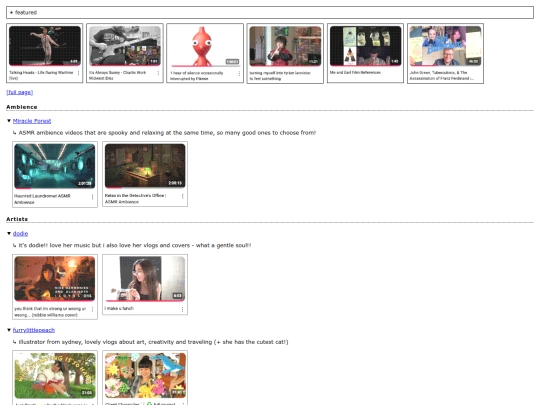Open options menu for It's Always Sunny video
This screenshot has height=405, width=540.
pyautogui.click(x=158, y=73)
